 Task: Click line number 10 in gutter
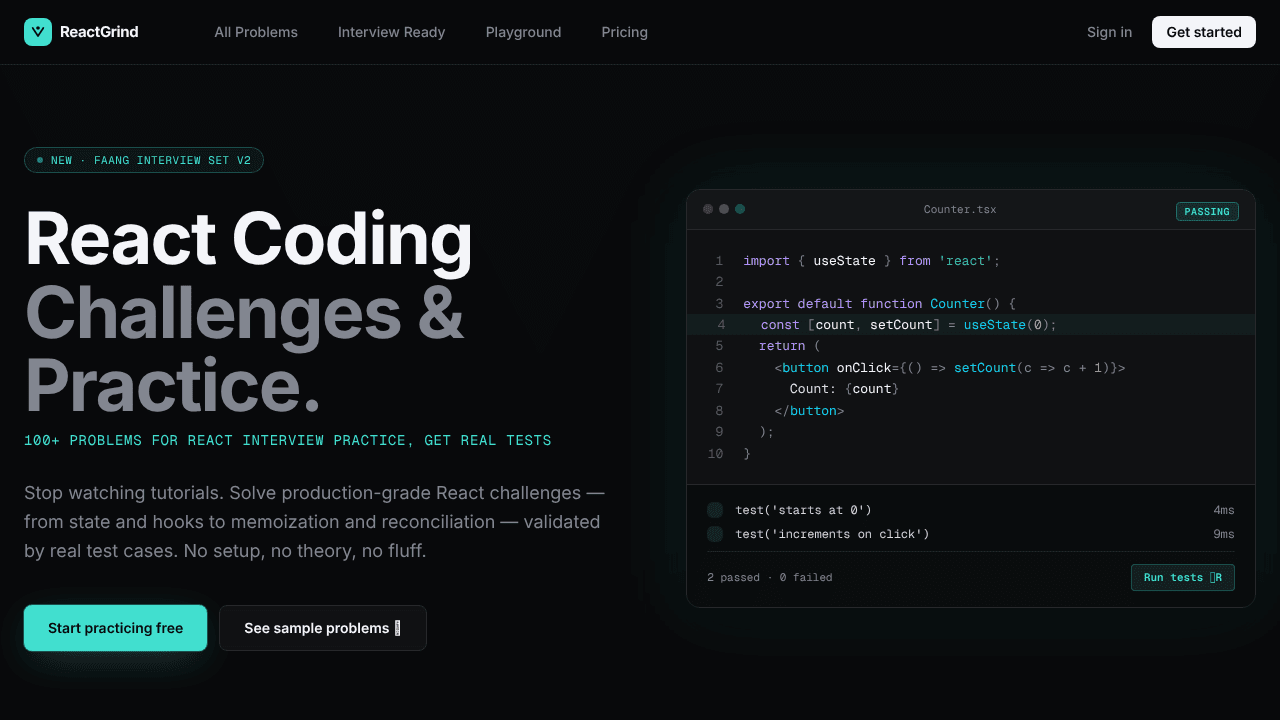715,453
